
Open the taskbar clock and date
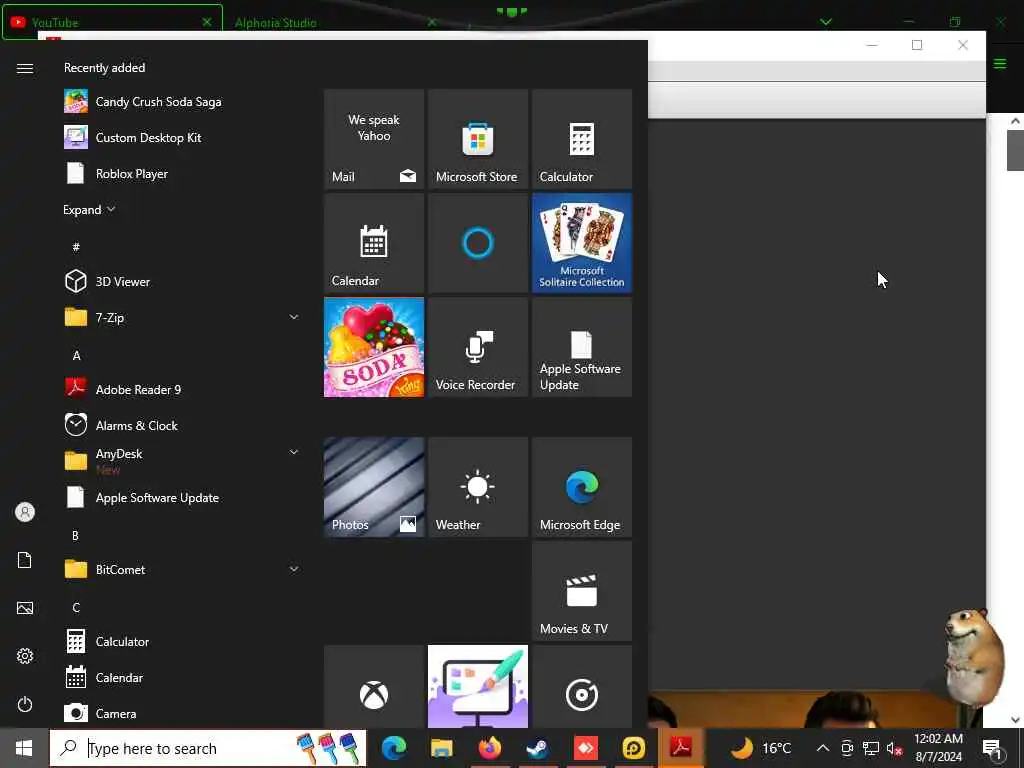tap(938, 748)
